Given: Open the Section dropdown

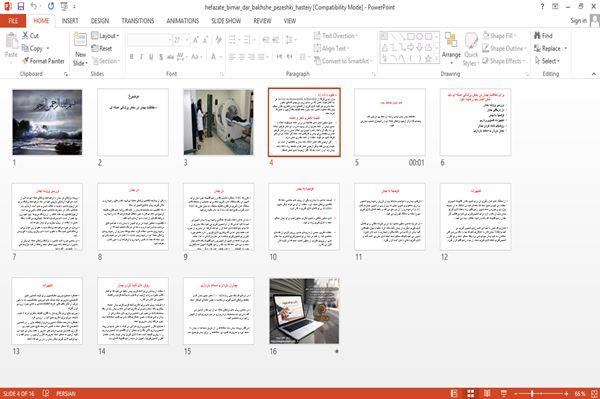Looking at the screenshot, I should [x=106, y=61].
